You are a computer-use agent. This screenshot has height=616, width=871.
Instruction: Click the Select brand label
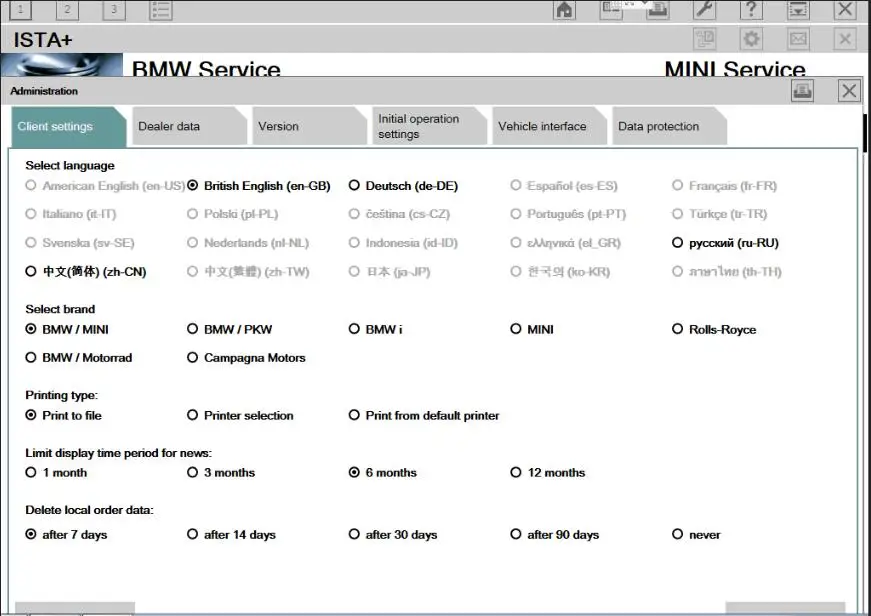60,309
